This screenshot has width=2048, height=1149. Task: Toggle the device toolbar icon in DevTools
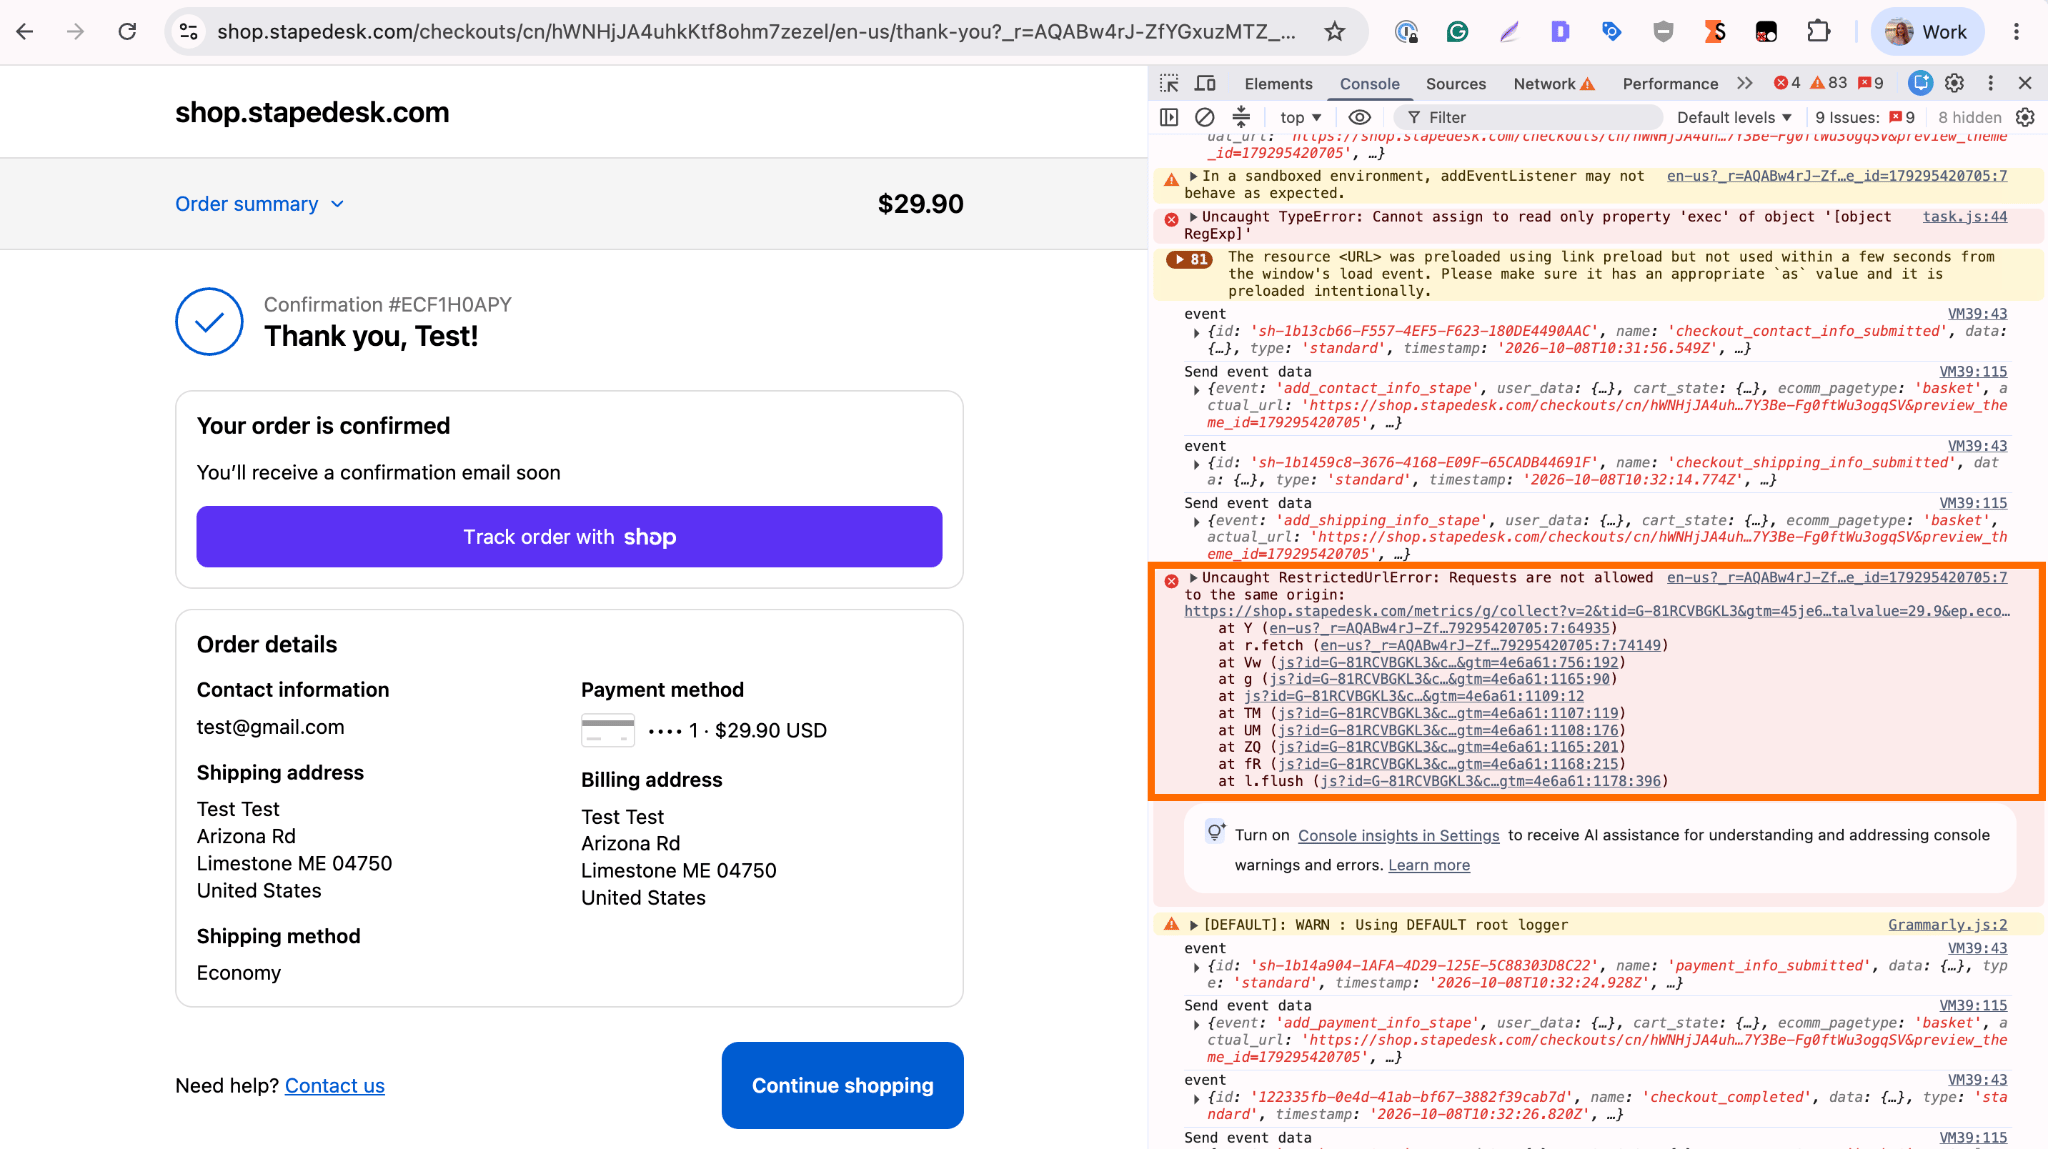pyautogui.click(x=1205, y=83)
